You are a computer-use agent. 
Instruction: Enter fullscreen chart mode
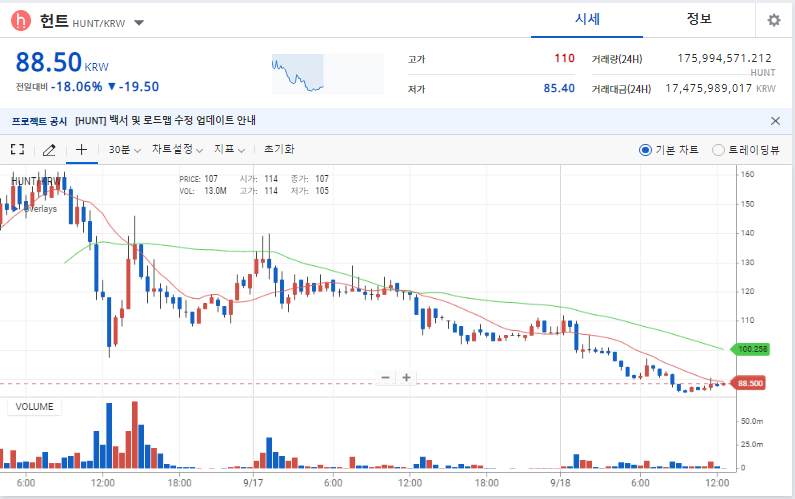(17, 149)
